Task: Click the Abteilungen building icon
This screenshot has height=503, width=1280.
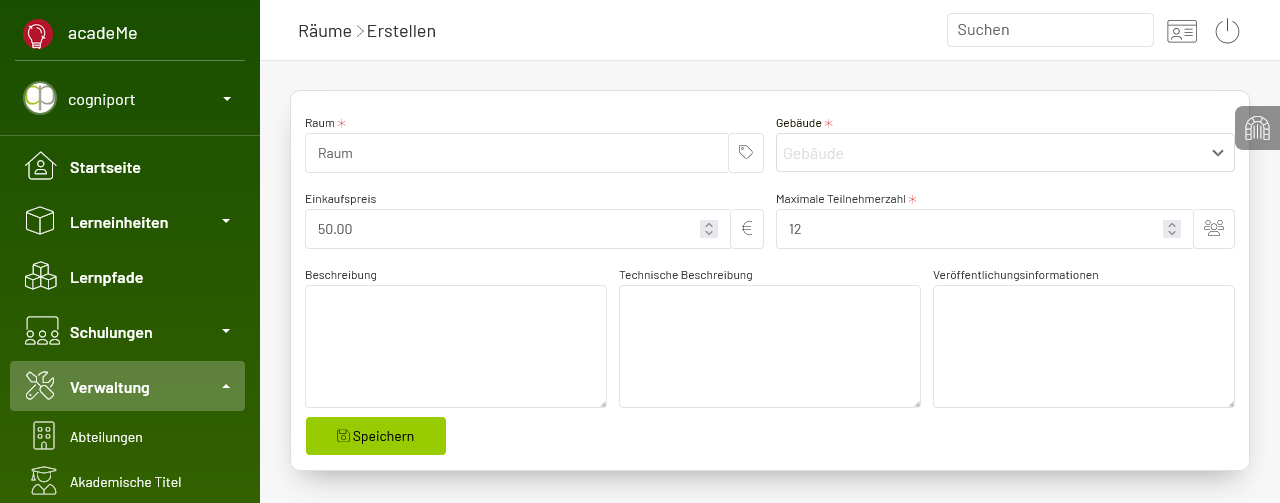Action: coord(43,436)
